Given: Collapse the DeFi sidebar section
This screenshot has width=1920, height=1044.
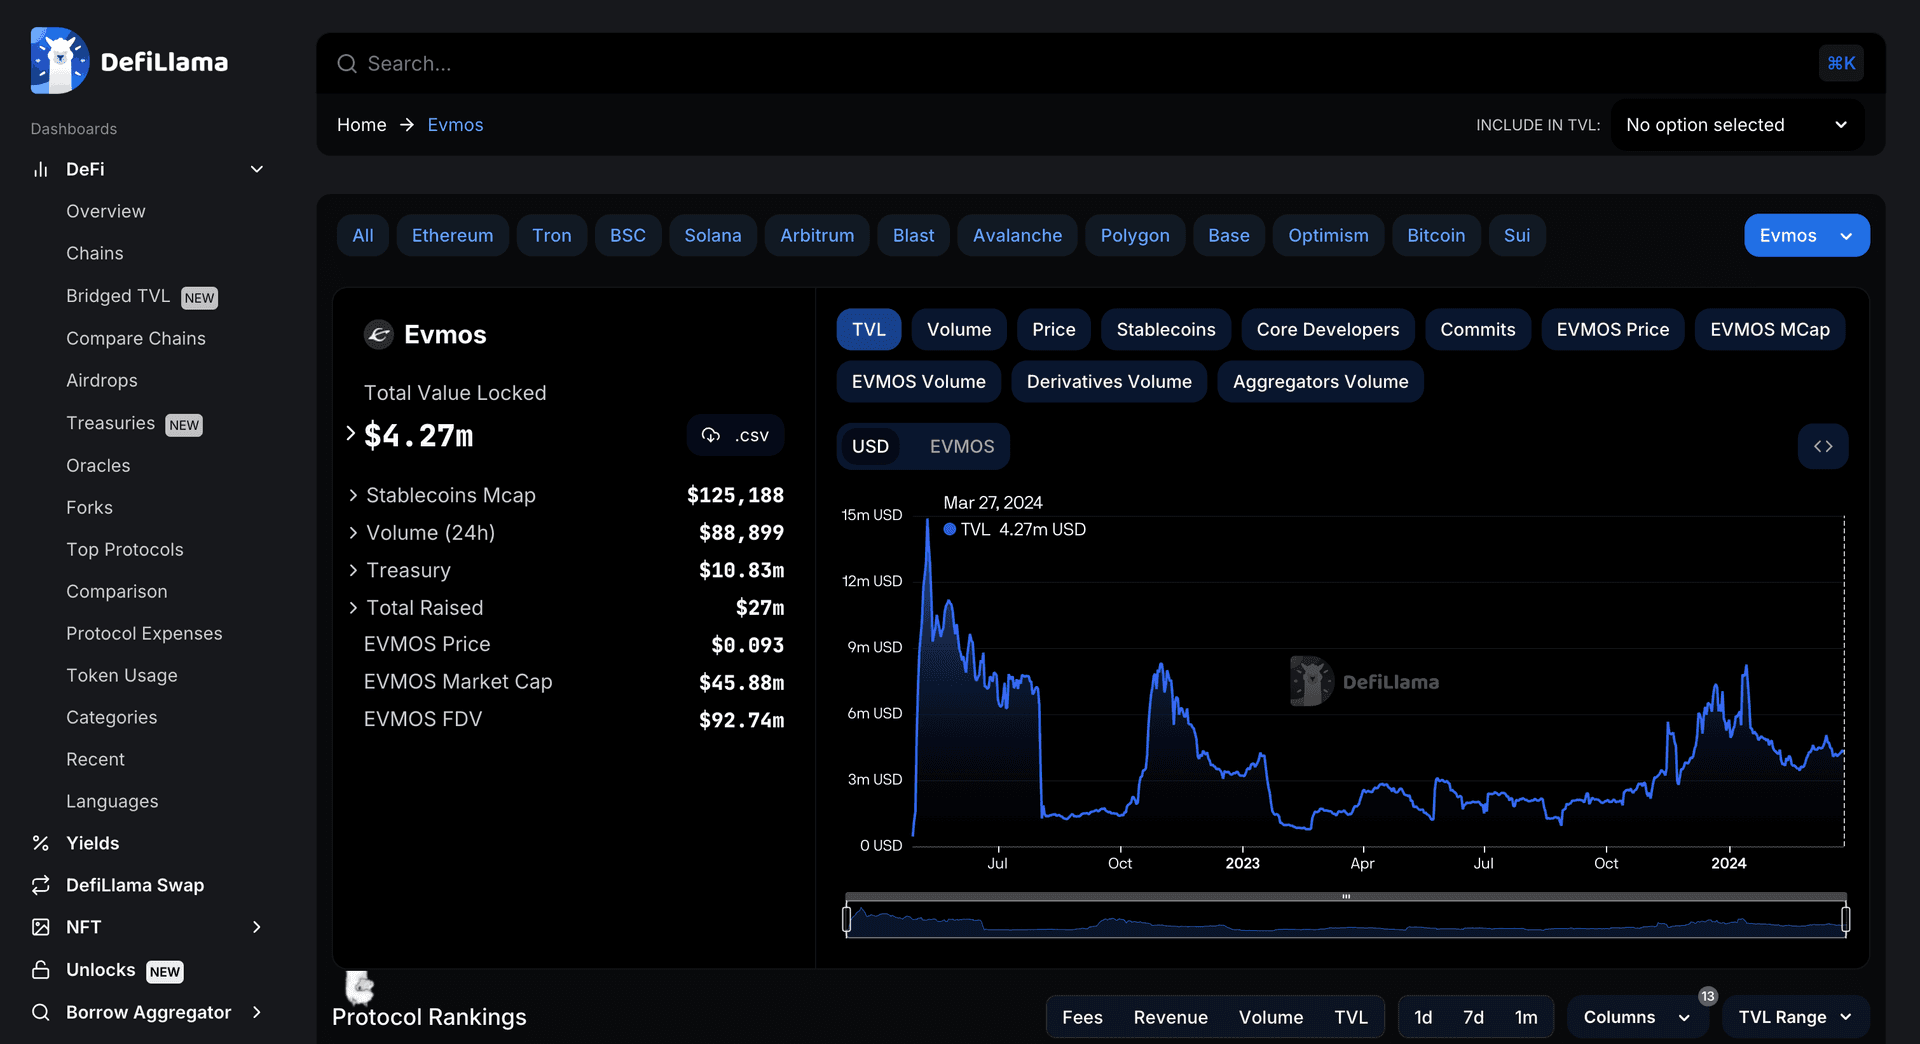Looking at the screenshot, I should coord(257,169).
